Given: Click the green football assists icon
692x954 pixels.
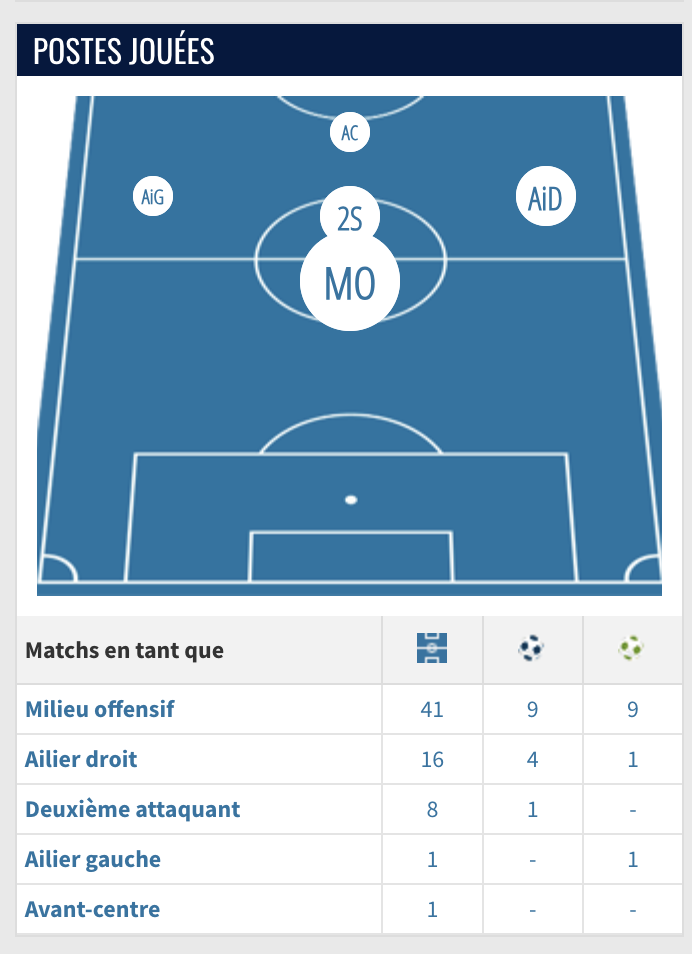Looking at the screenshot, I should point(631,649).
